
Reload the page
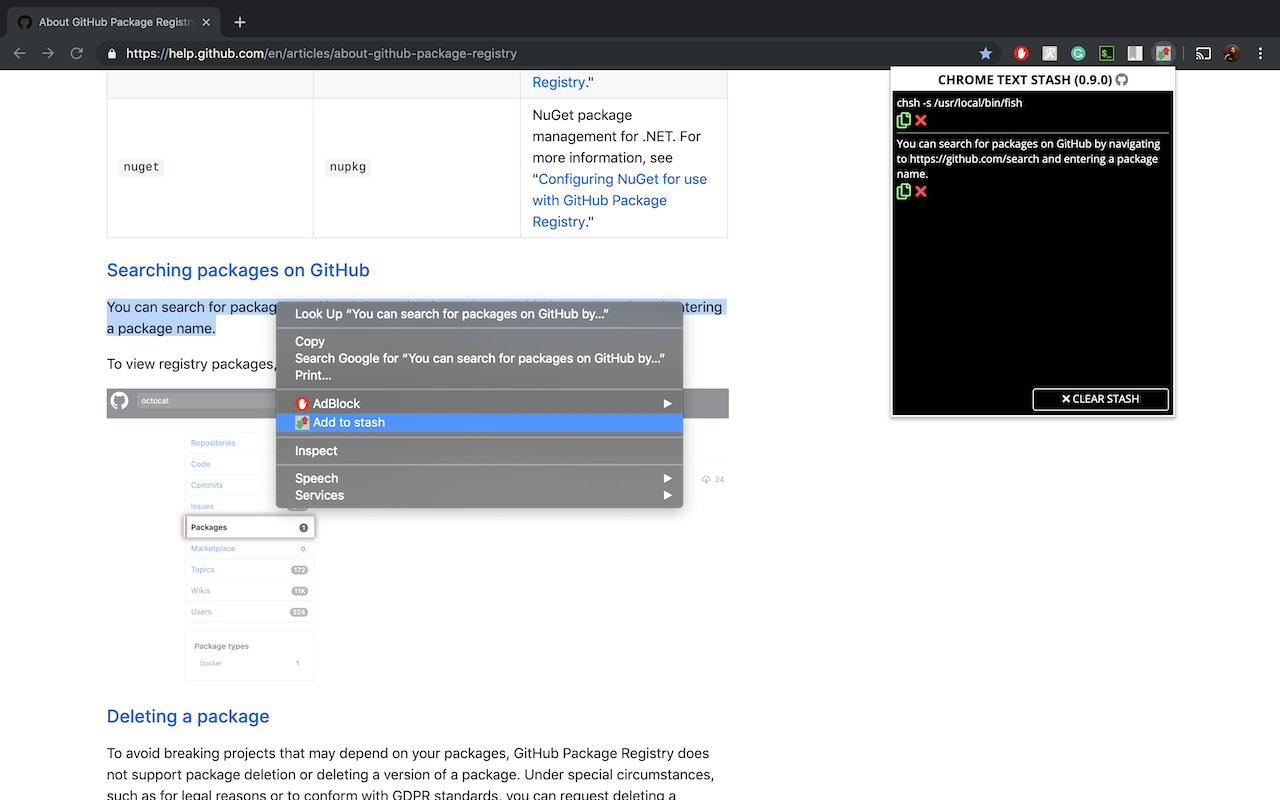[x=77, y=54]
